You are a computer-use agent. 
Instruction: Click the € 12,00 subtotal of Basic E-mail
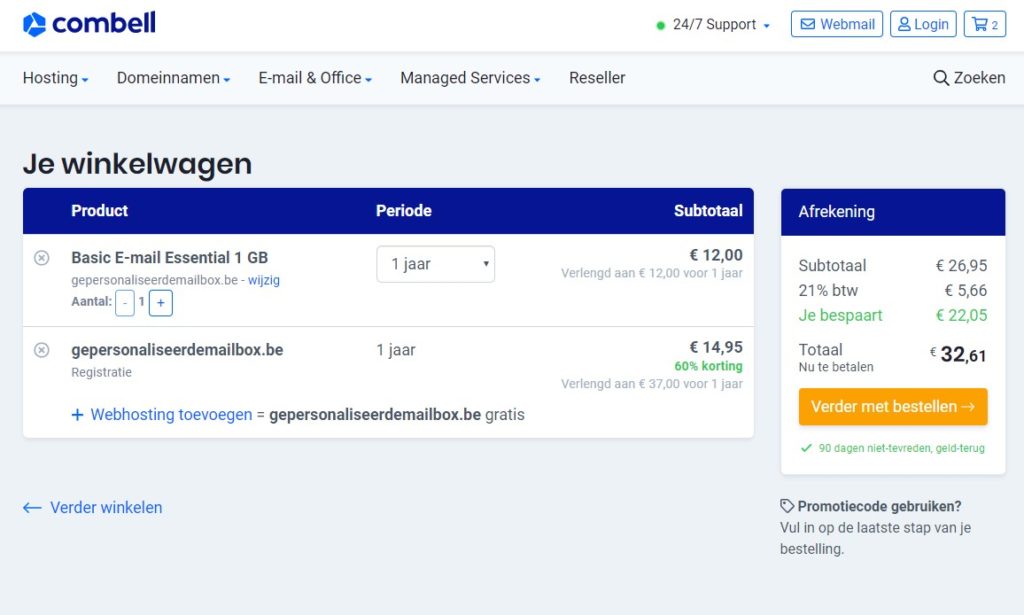point(716,255)
